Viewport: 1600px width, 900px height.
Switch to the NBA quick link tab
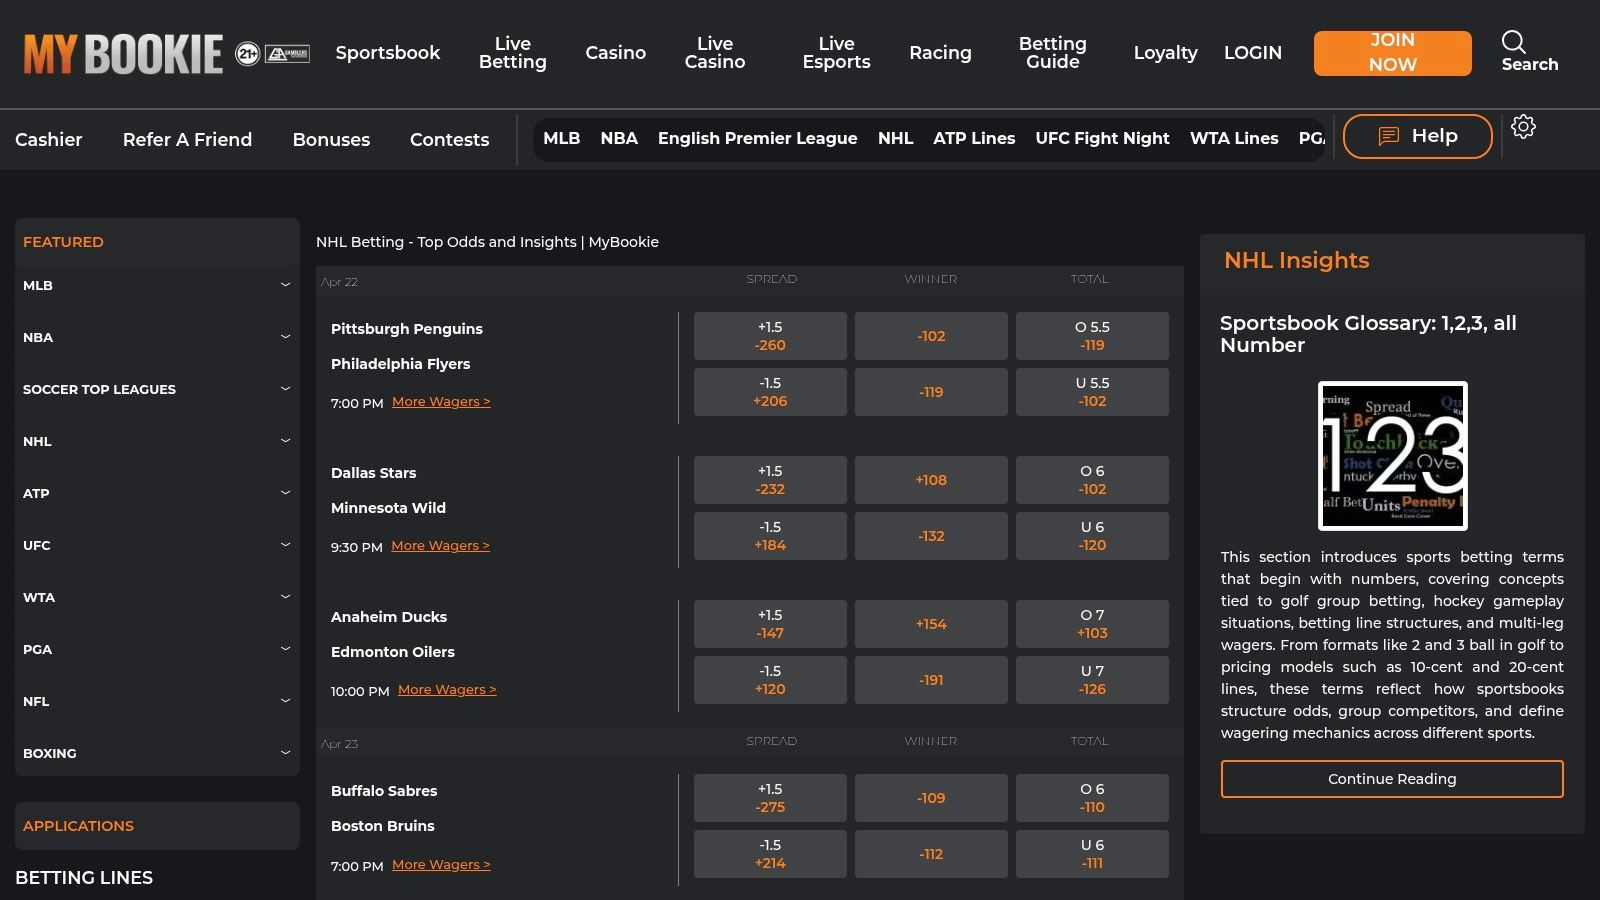tap(619, 138)
